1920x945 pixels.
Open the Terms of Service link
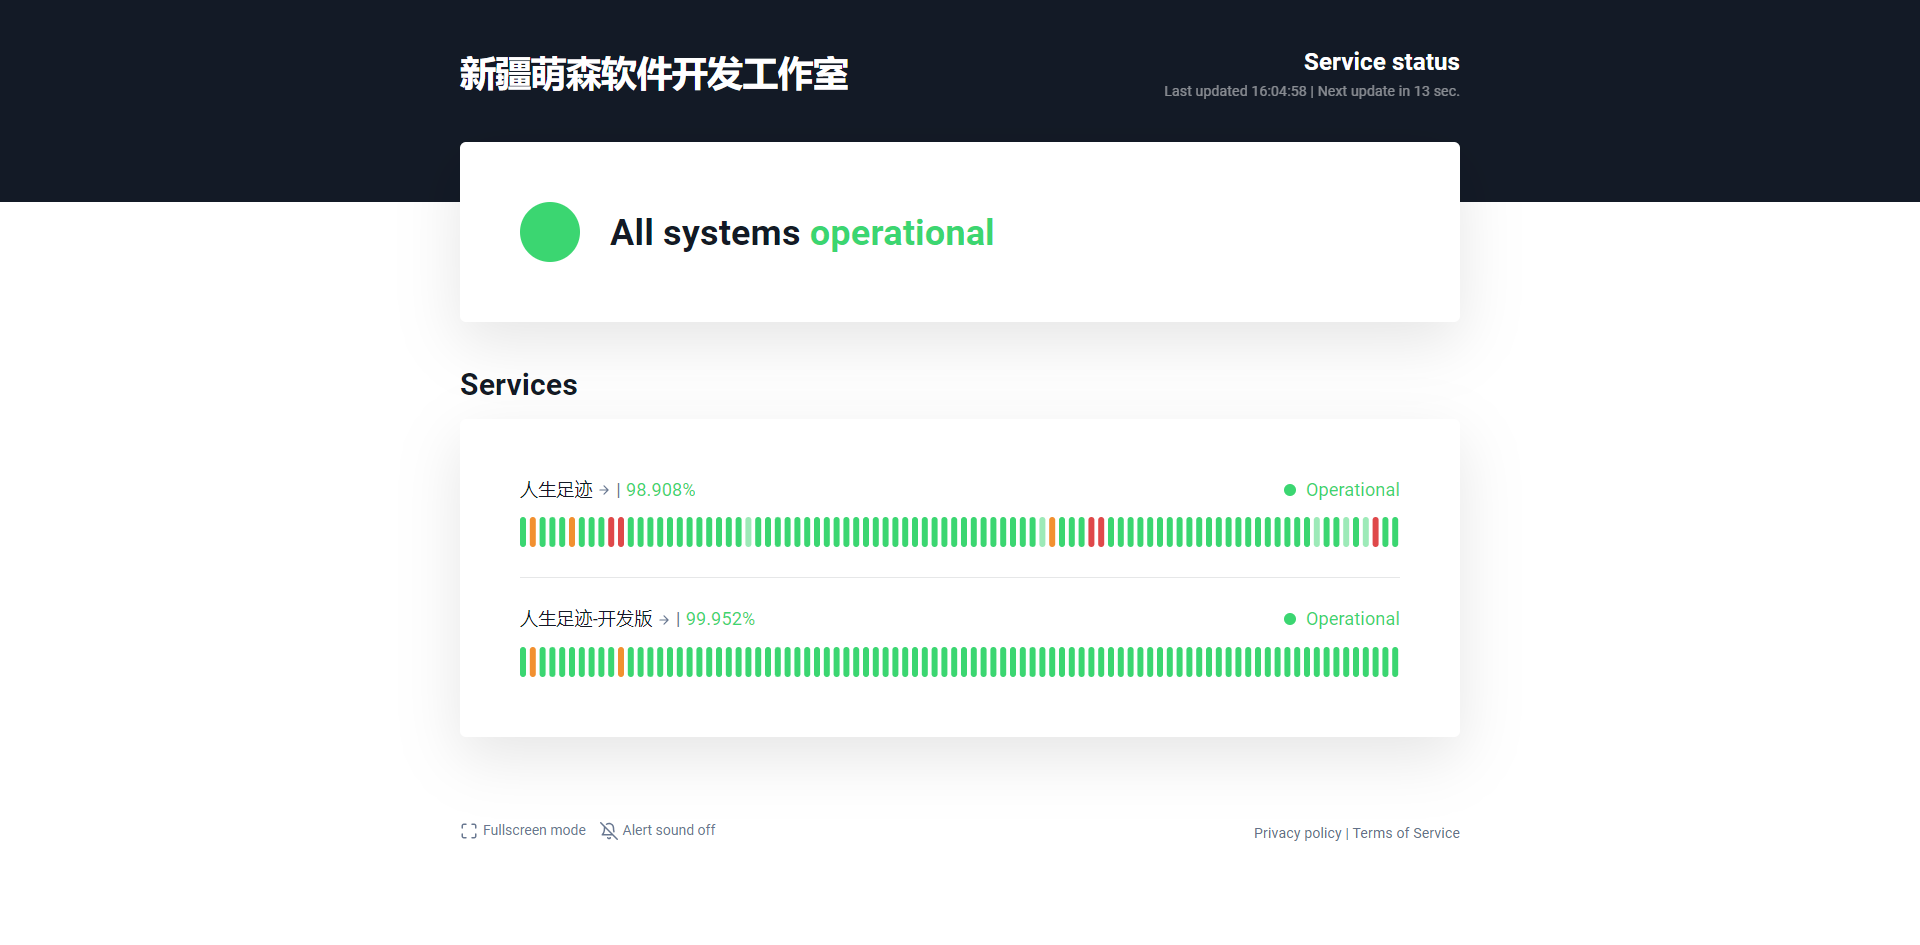(1405, 833)
